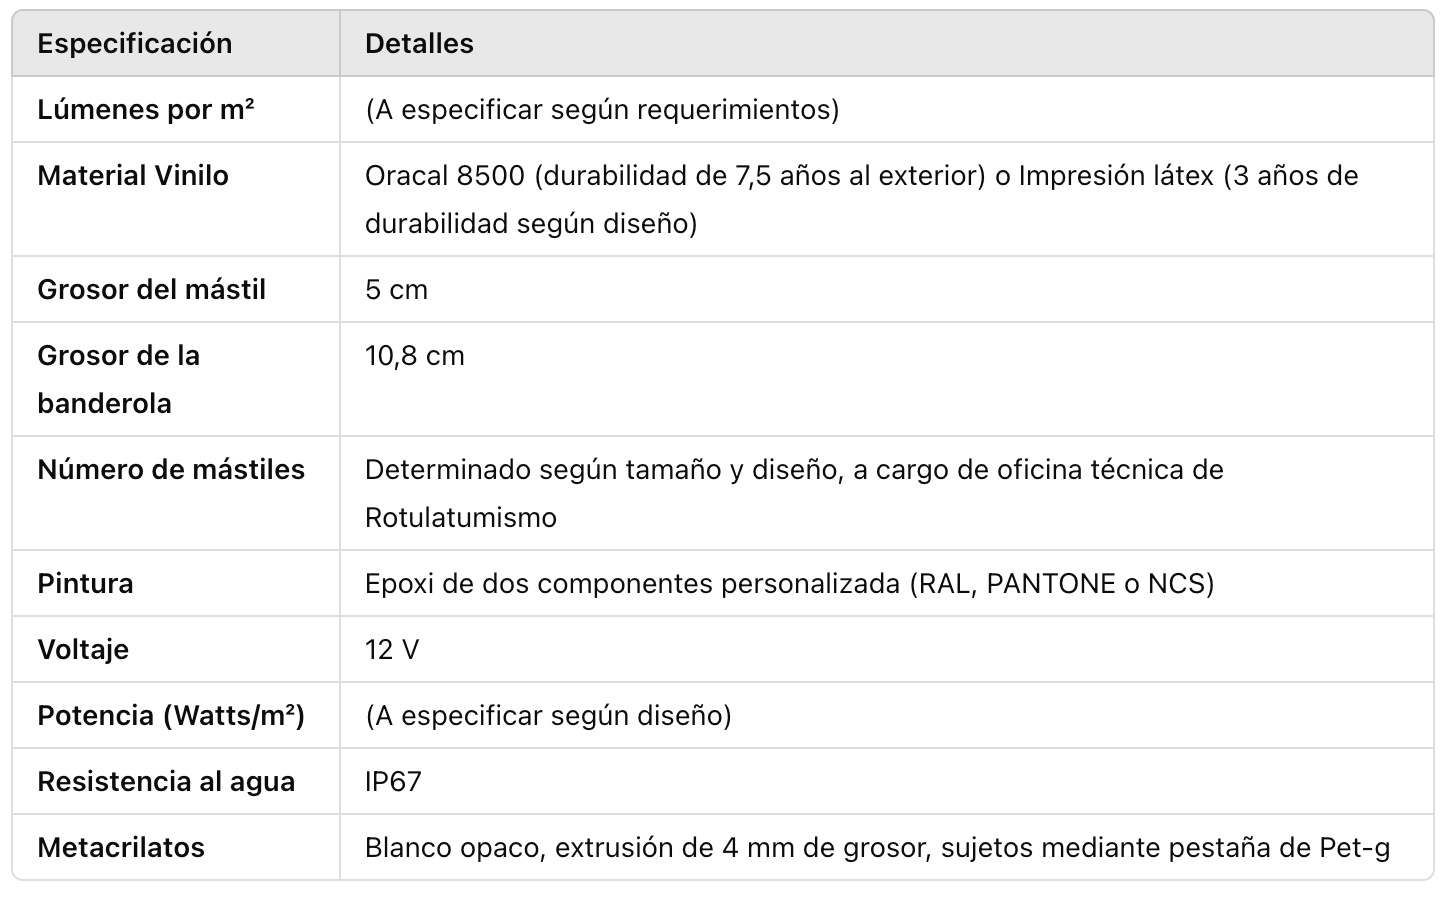Click the Detalles column header
Viewport: 1450px width, 898px height.
[419, 44]
